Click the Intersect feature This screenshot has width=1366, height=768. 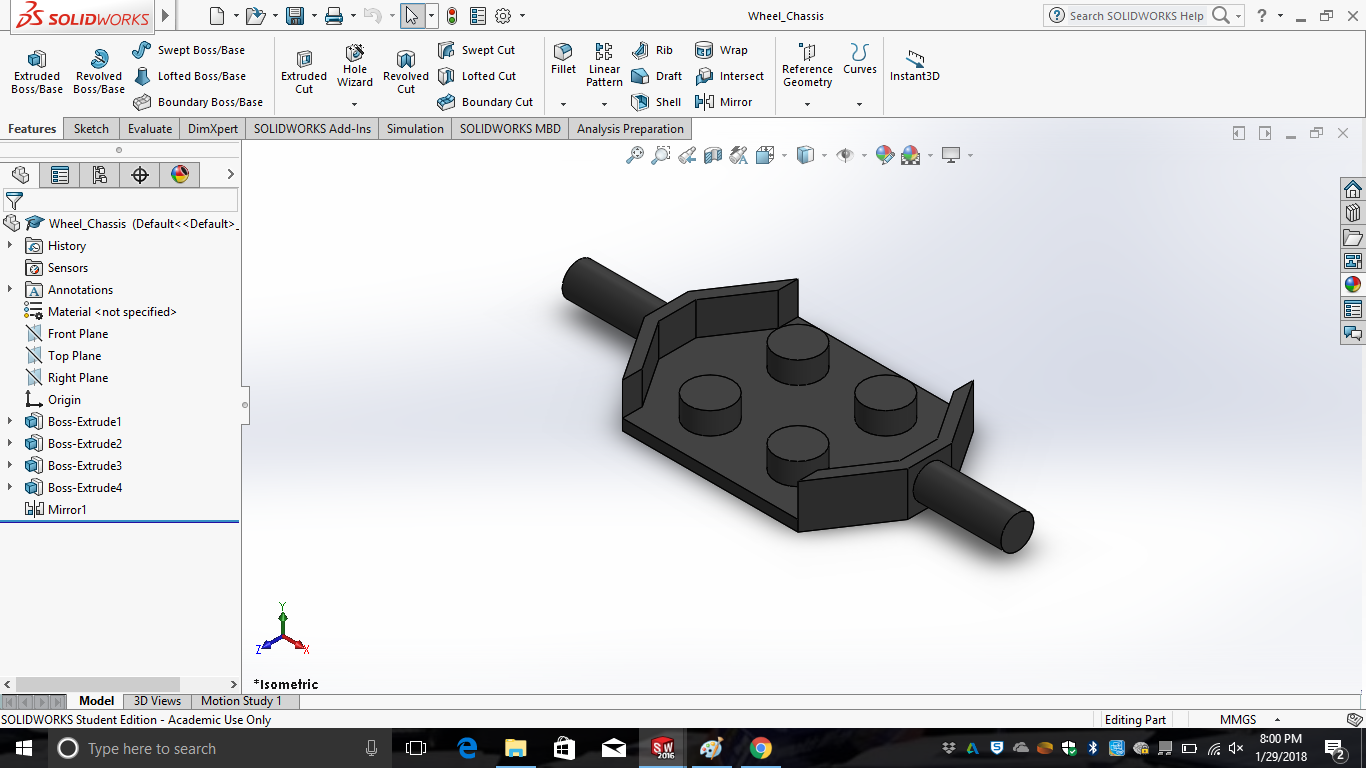coord(729,76)
